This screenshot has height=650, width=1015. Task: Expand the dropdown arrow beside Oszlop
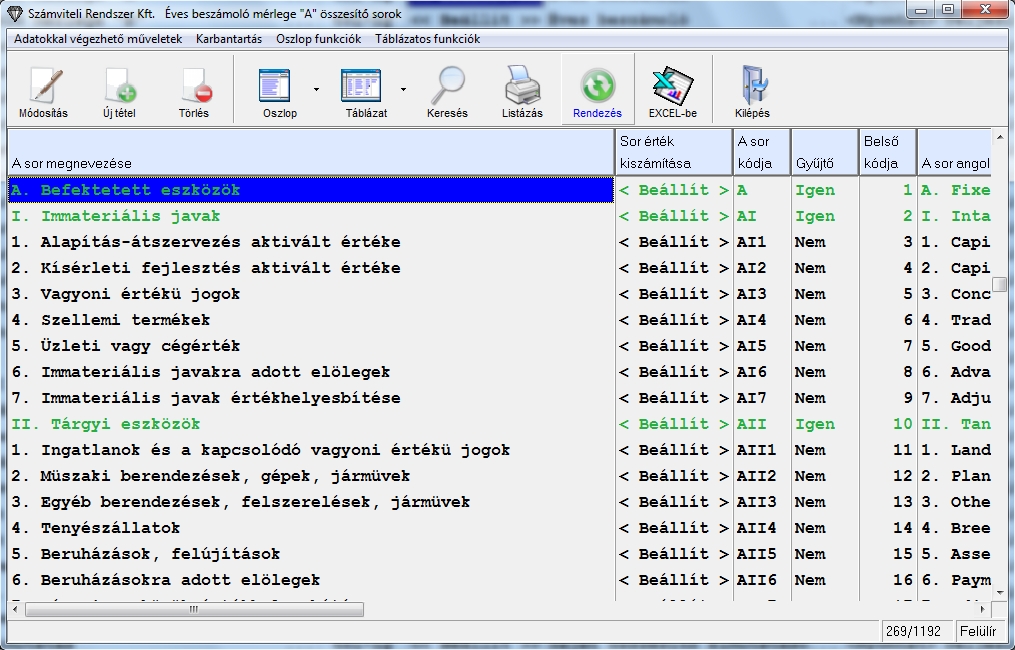click(316, 89)
